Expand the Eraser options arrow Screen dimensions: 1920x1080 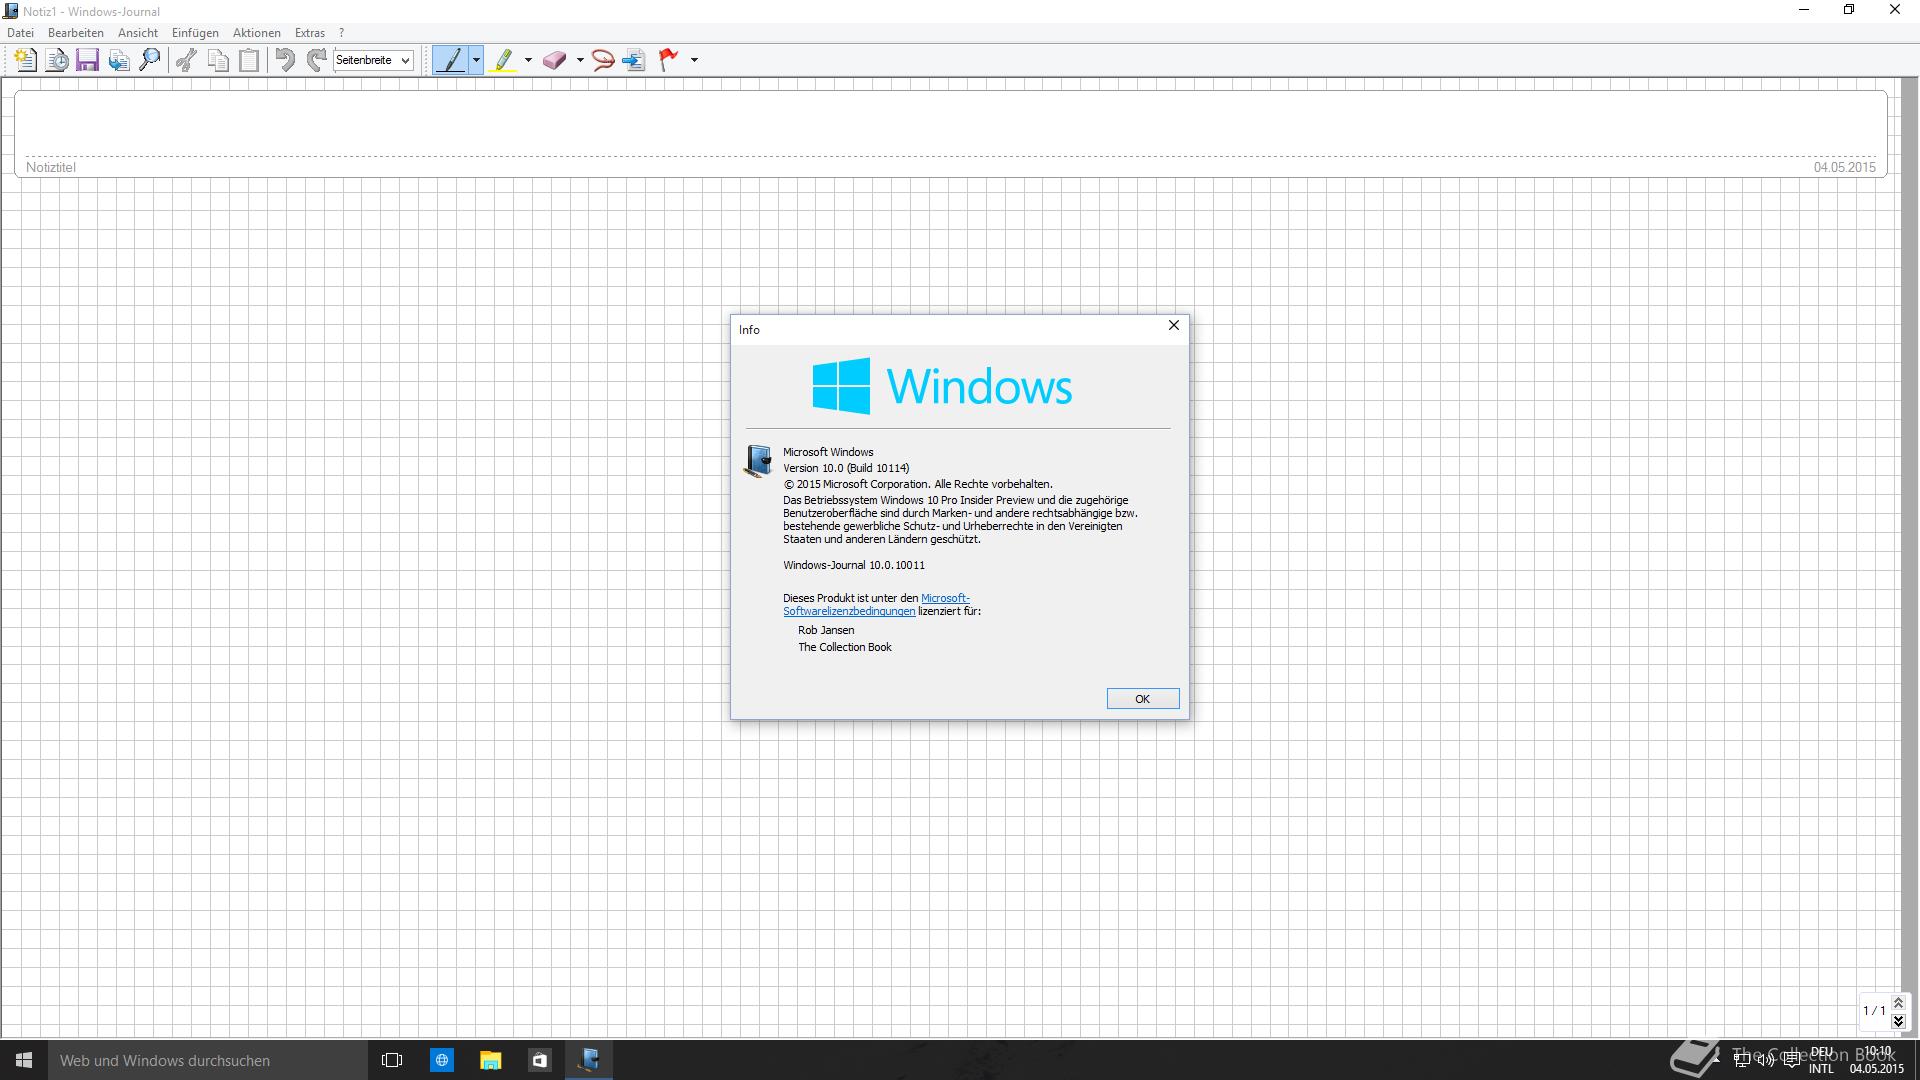pyautogui.click(x=580, y=60)
